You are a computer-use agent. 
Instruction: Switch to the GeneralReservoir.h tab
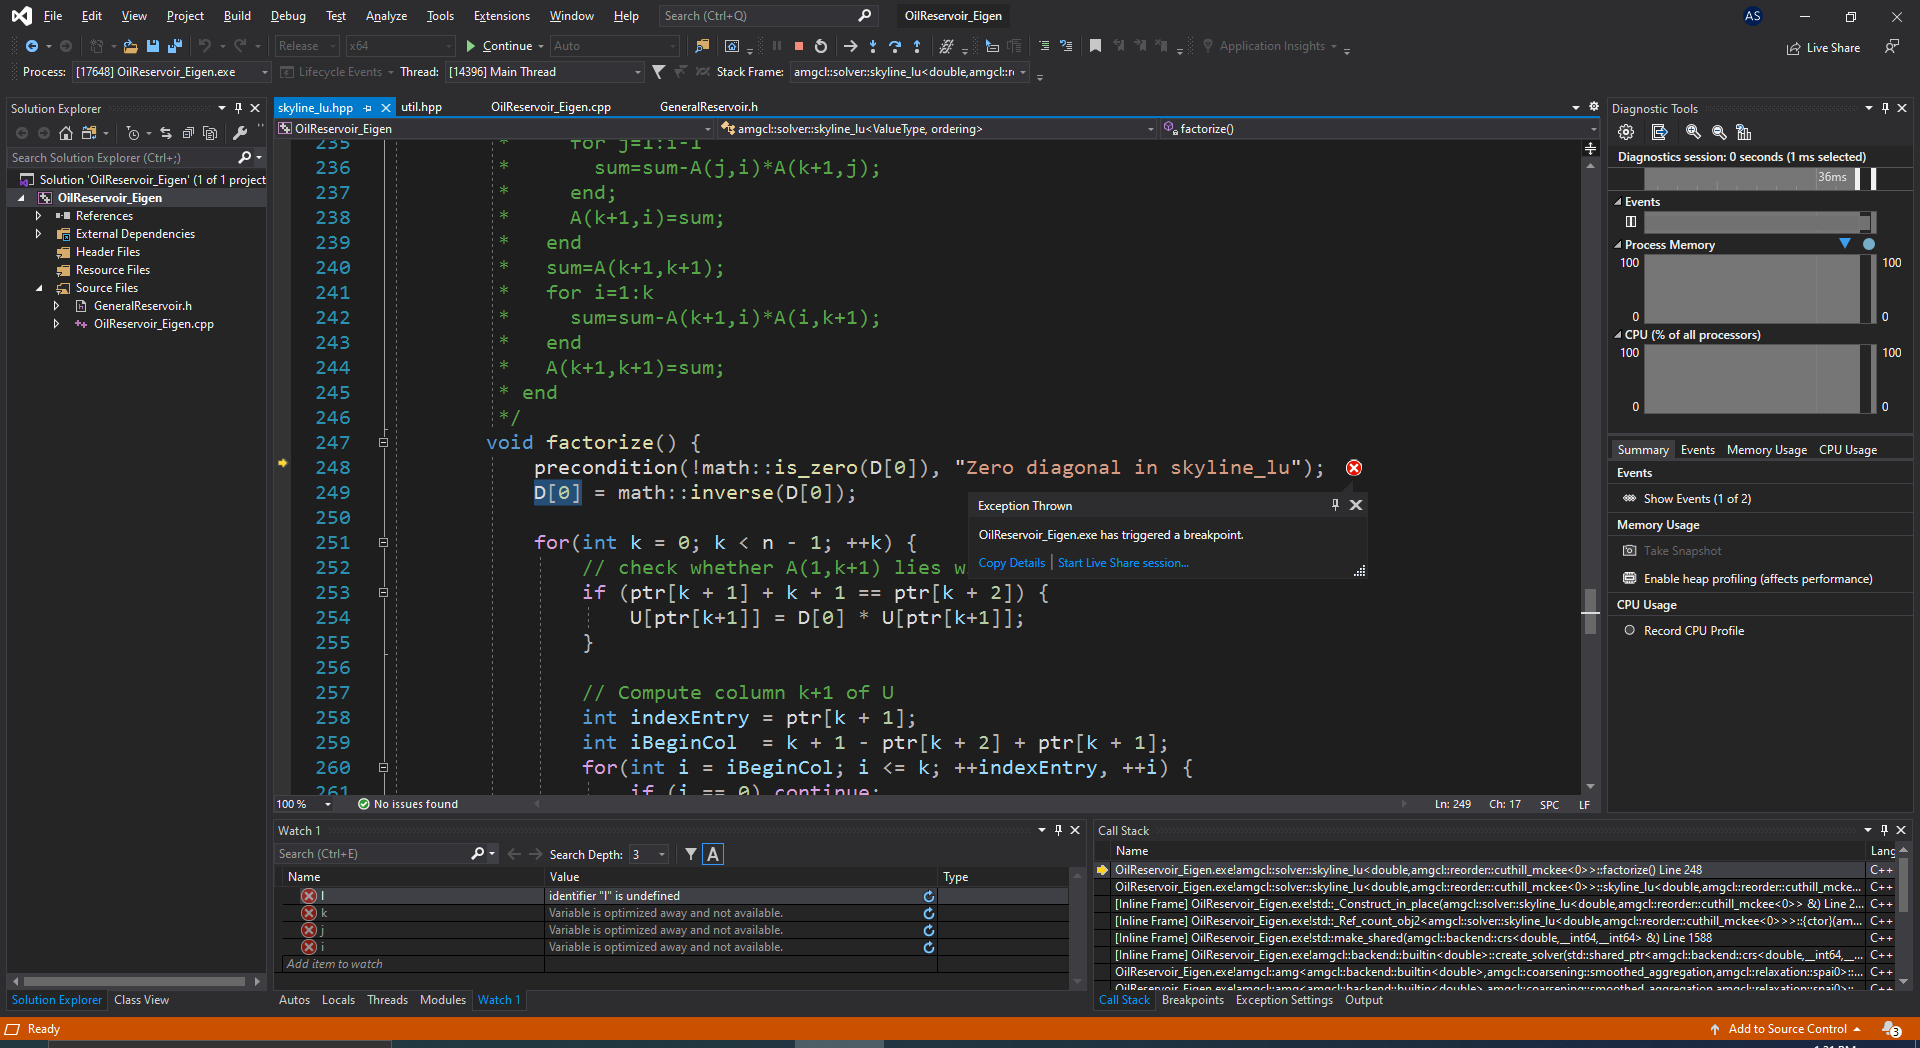tap(709, 107)
